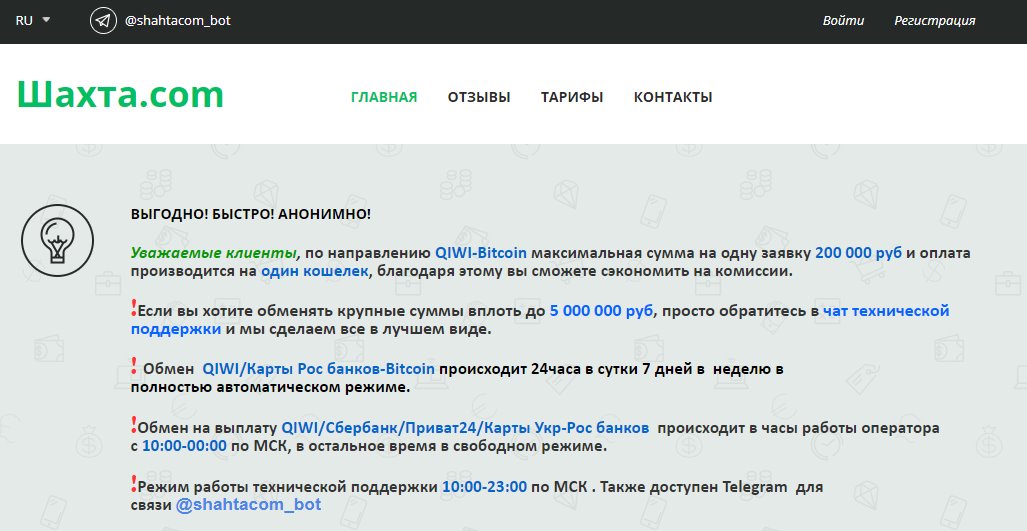Click the 10:00-23:00 support hours
Viewport: 1027px width, 531px height.
click(484, 487)
